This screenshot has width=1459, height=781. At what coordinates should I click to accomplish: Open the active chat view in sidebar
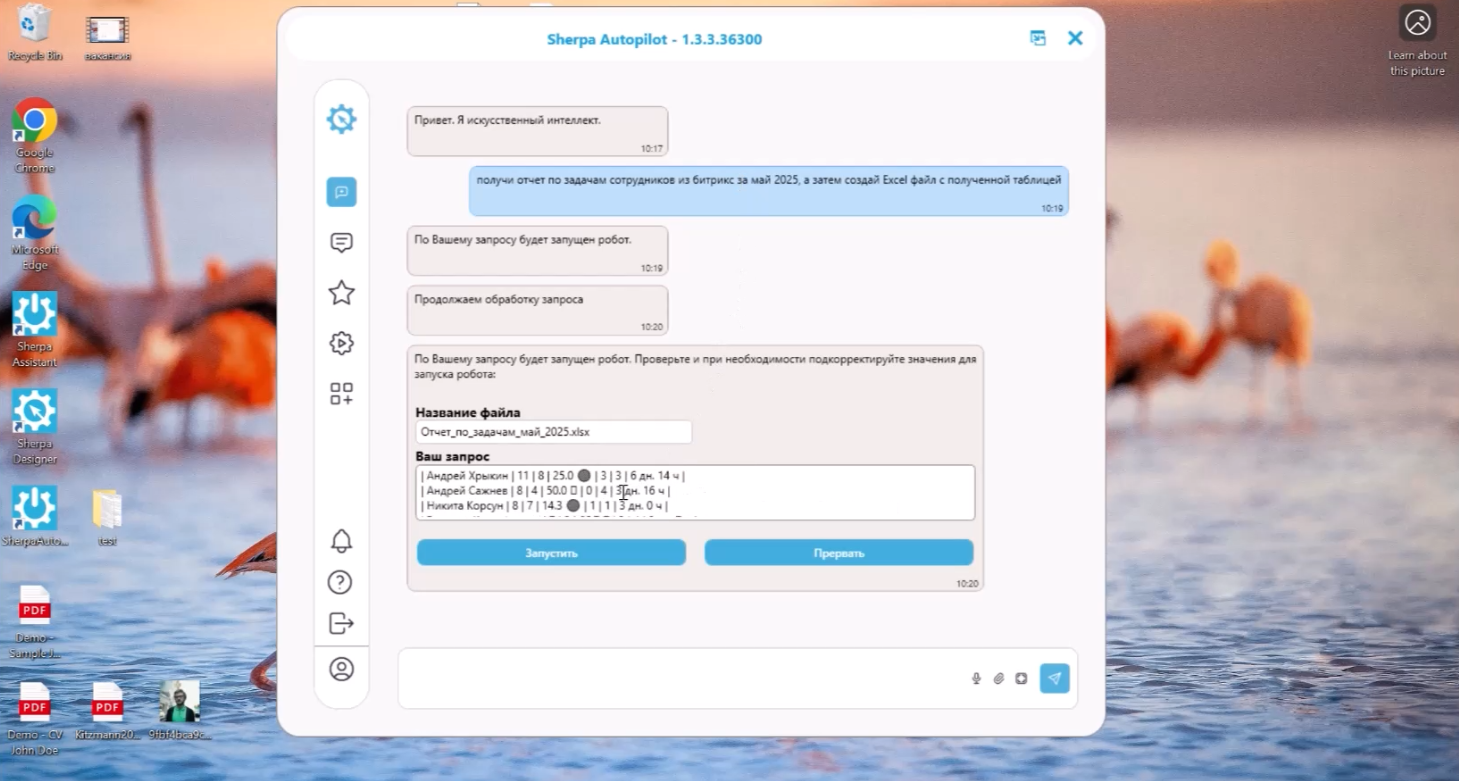(341, 192)
